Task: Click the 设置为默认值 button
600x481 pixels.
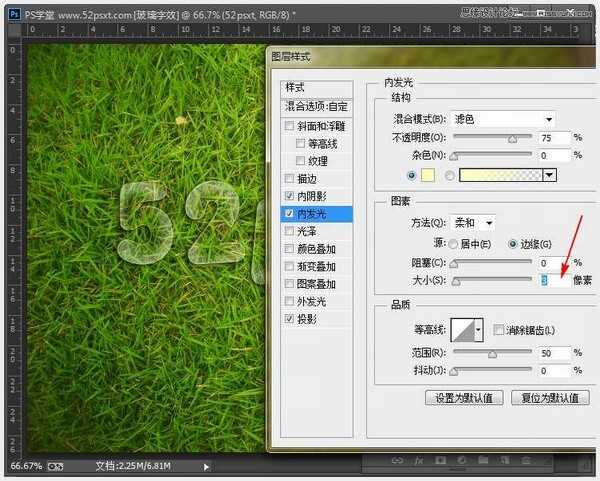Action: click(x=463, y=397)
